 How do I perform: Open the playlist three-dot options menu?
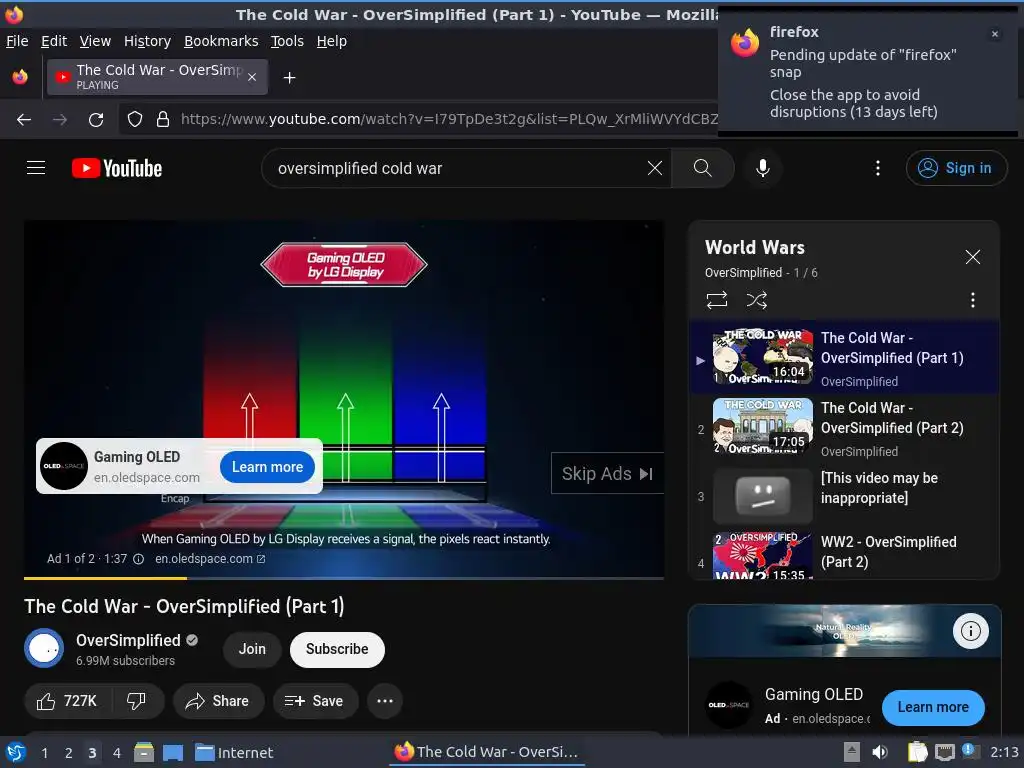tap(972, 300)
